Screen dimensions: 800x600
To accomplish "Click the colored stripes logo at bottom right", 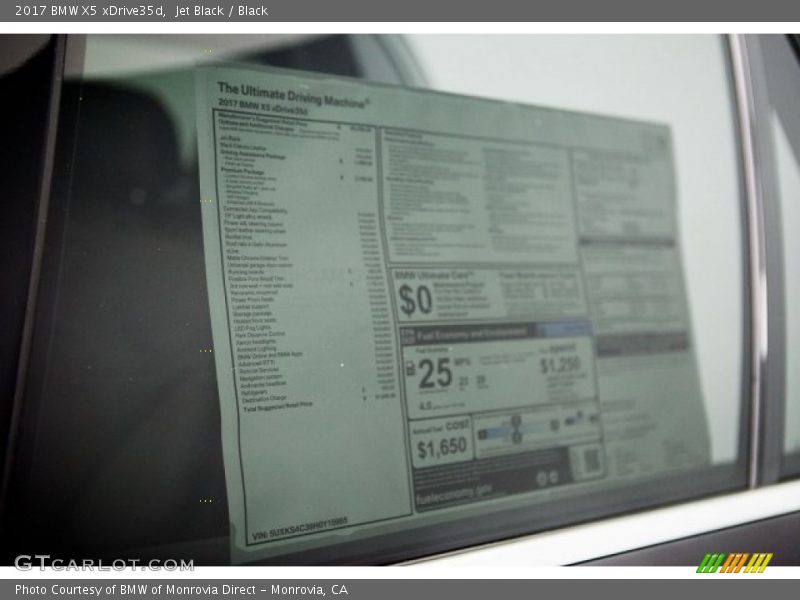I will tap(734, 562).
